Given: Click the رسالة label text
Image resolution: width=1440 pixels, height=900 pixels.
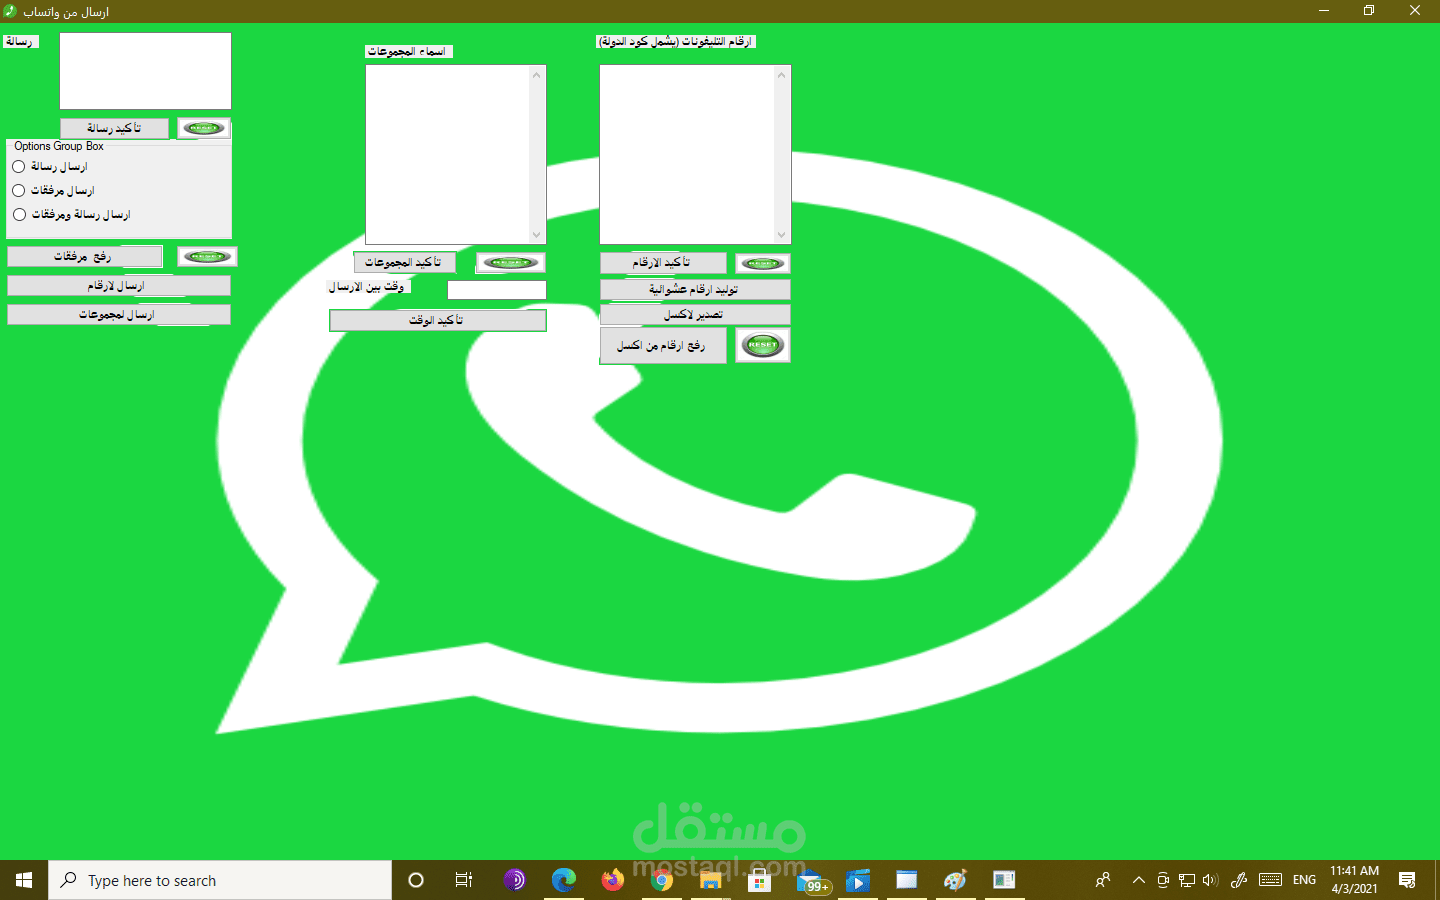Looking at the screenshot, I should 19,42.
